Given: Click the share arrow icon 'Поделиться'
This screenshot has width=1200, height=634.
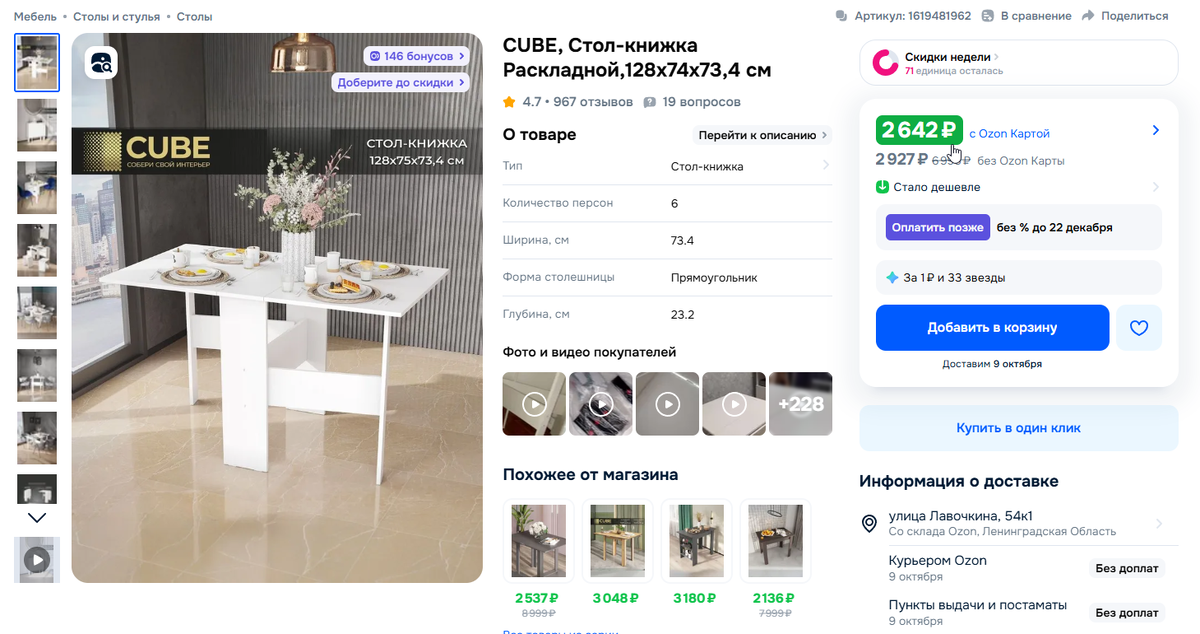Looking at the screenshot, I should (1089, 16).
